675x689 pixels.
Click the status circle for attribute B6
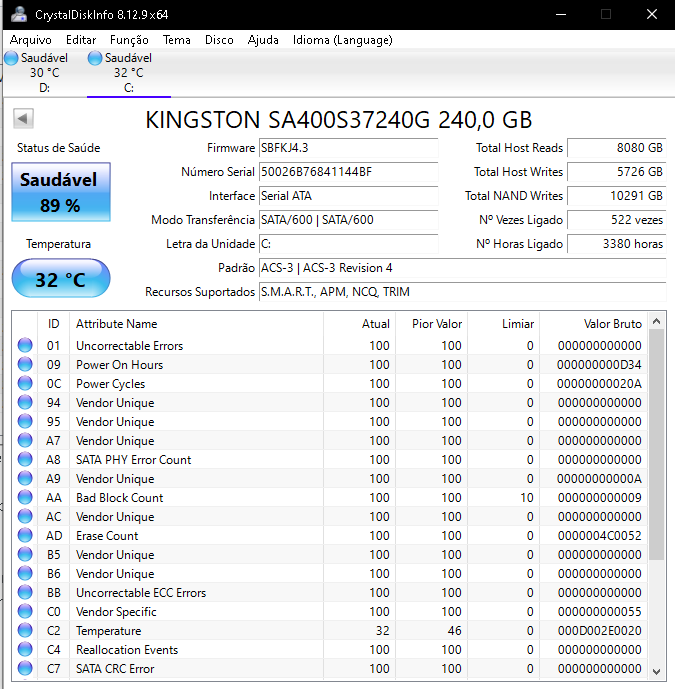[25, 573]
